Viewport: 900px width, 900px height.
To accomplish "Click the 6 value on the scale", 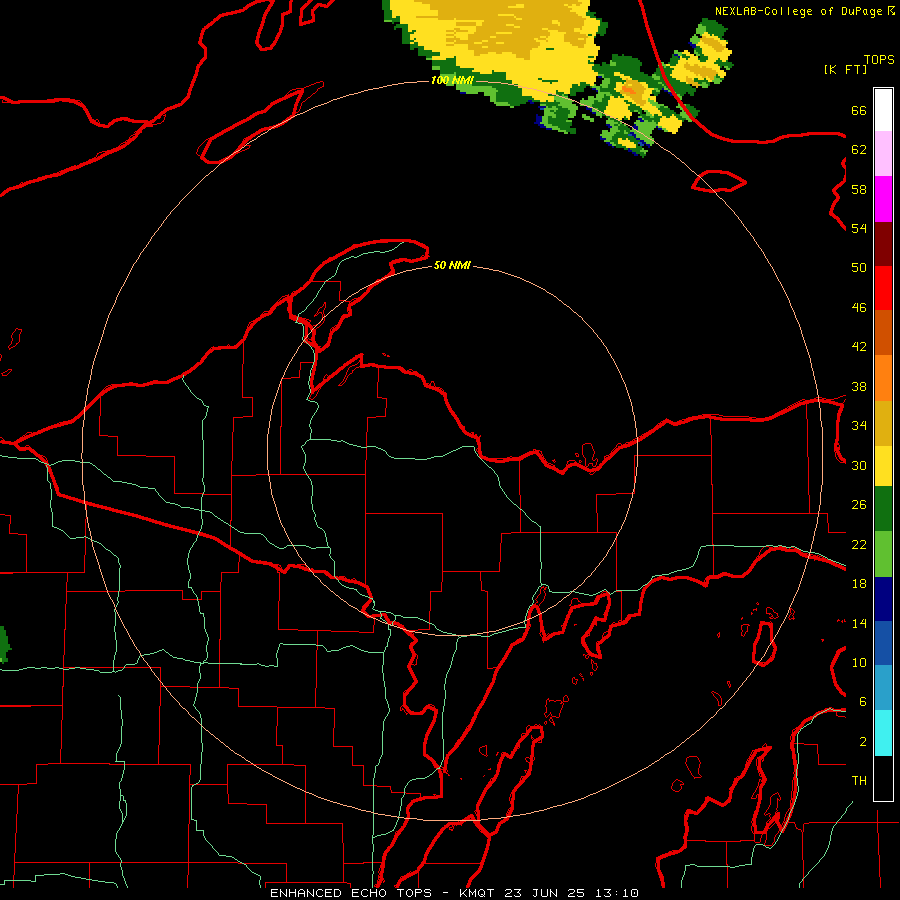I will [x=862, y=701].
